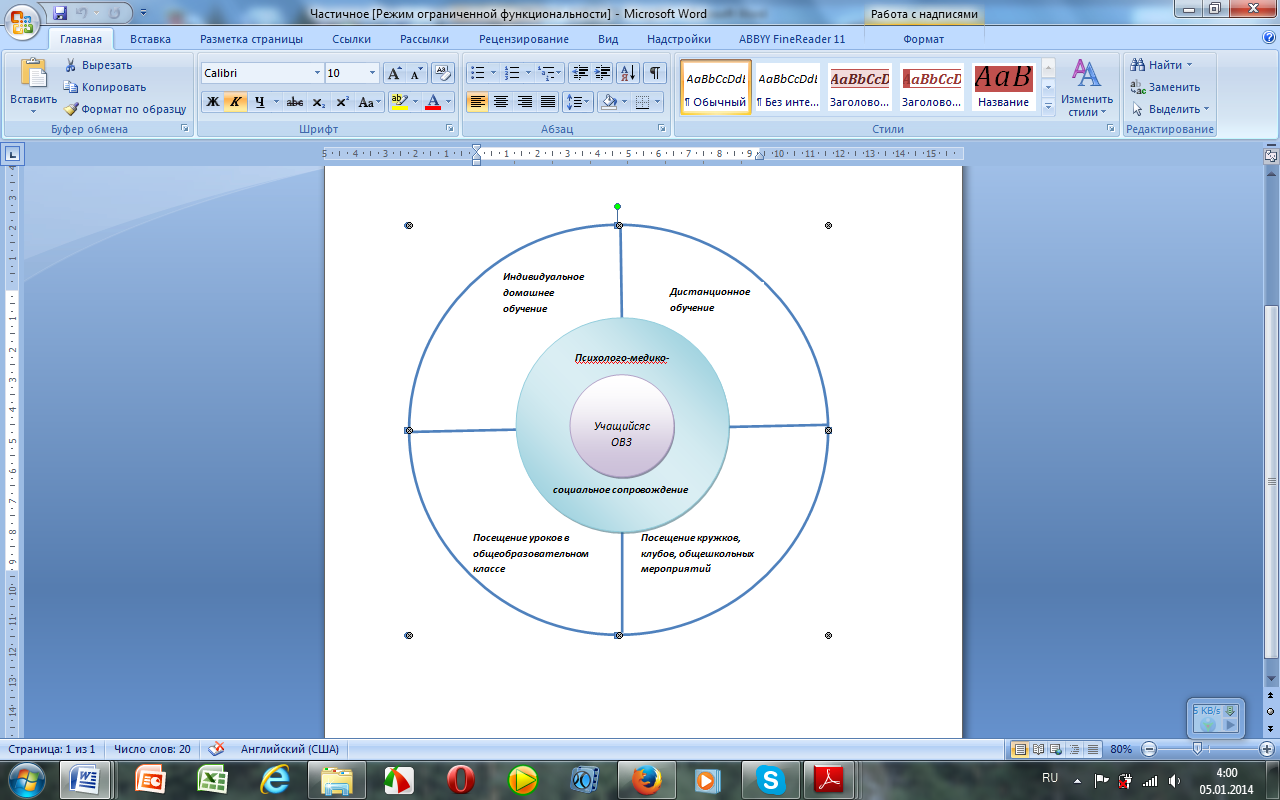Toggle italic (К) formatting off
Image resolution: width=1280 pixels, height=800 pixels.
point(236,102)
